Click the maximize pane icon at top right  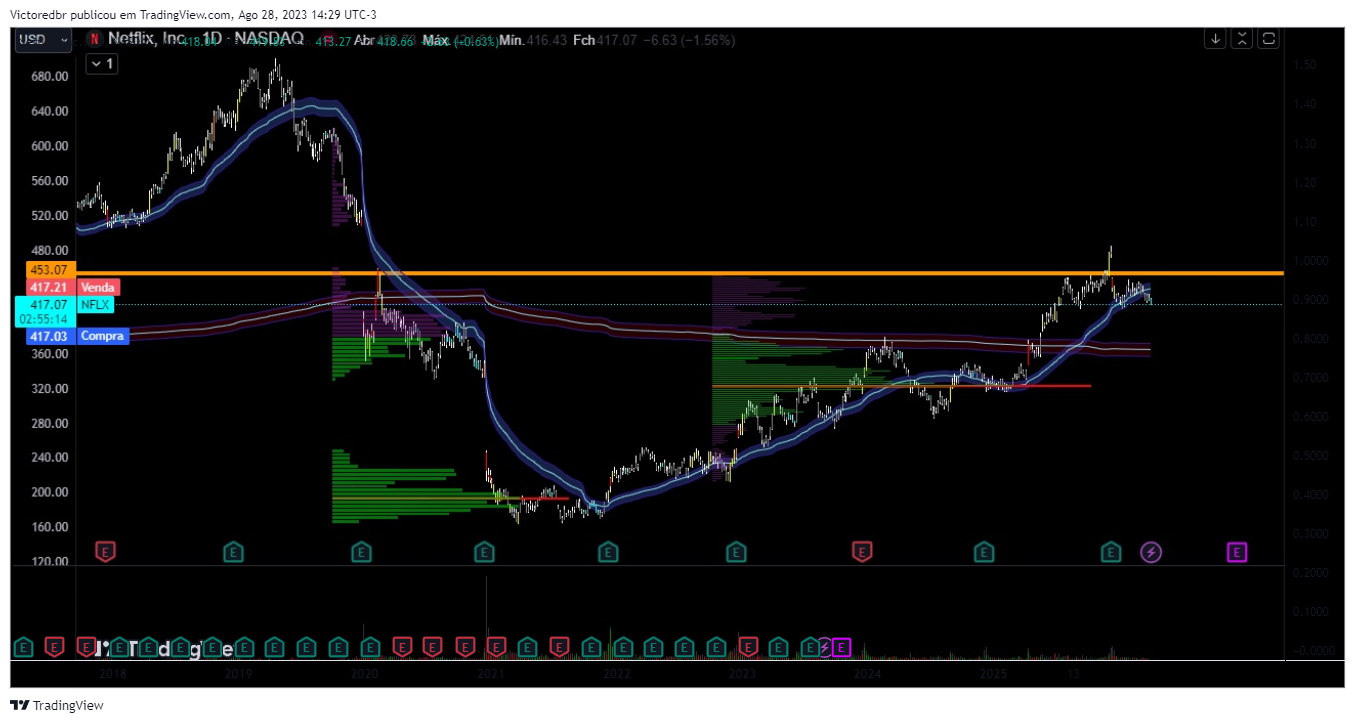(1268, 39)
